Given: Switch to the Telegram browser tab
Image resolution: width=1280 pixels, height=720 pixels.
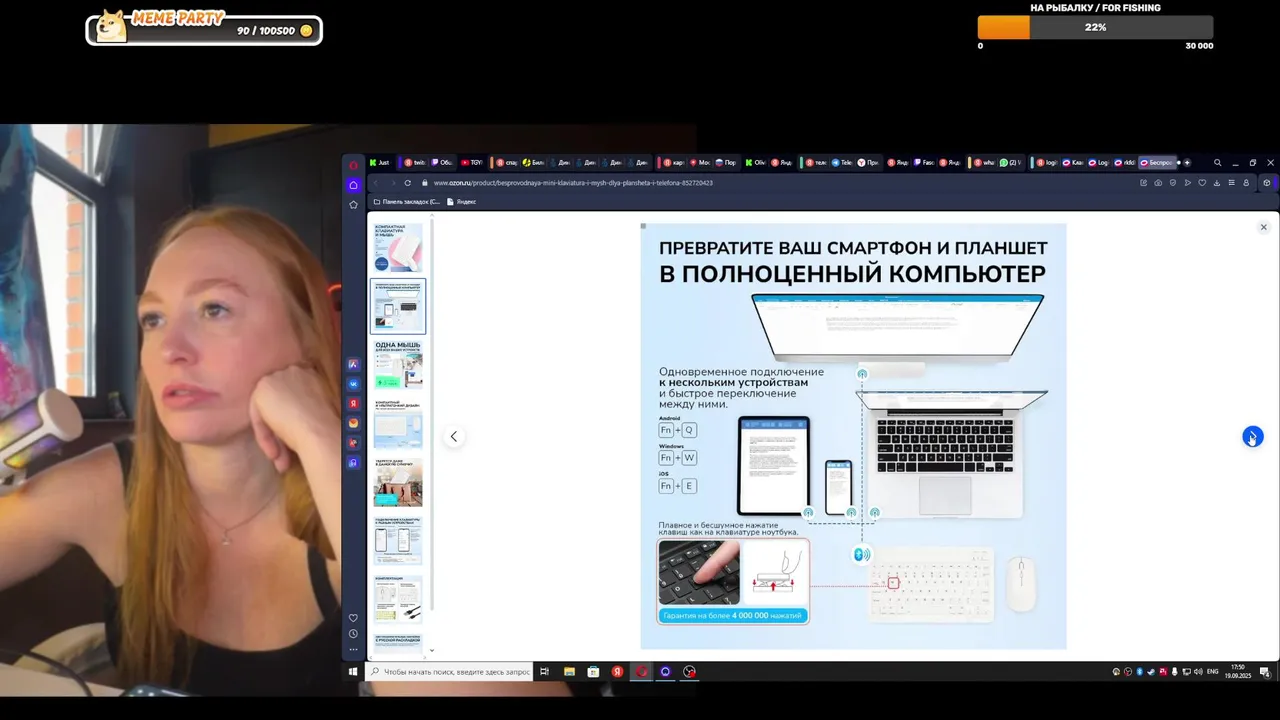Looking at the screenshot, I should click(842, 162).
